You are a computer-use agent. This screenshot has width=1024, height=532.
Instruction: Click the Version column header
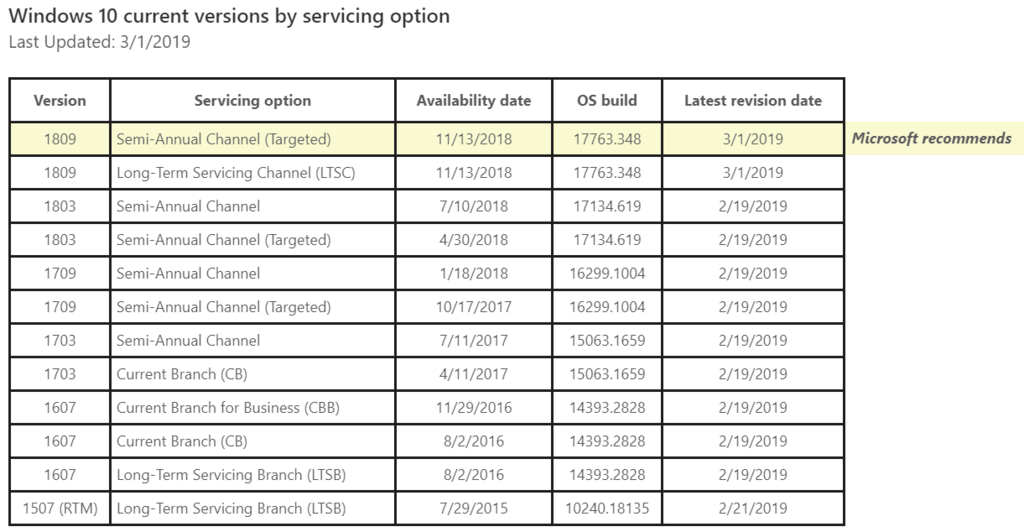coord(59,101)
